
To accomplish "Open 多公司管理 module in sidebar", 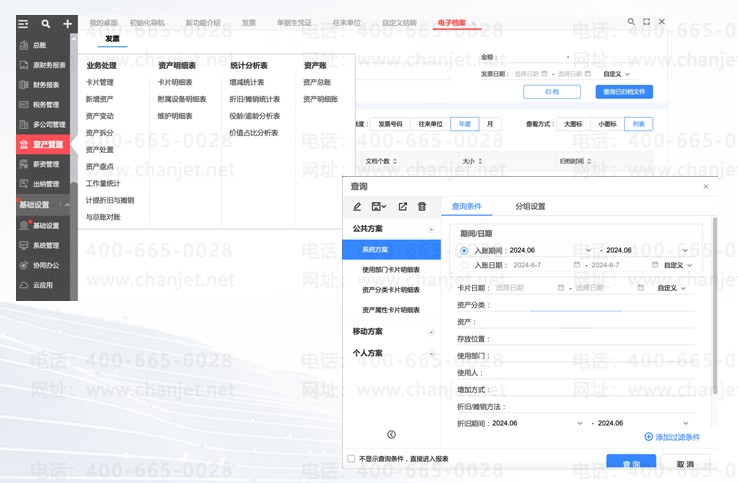I will (x=43, y=124).
